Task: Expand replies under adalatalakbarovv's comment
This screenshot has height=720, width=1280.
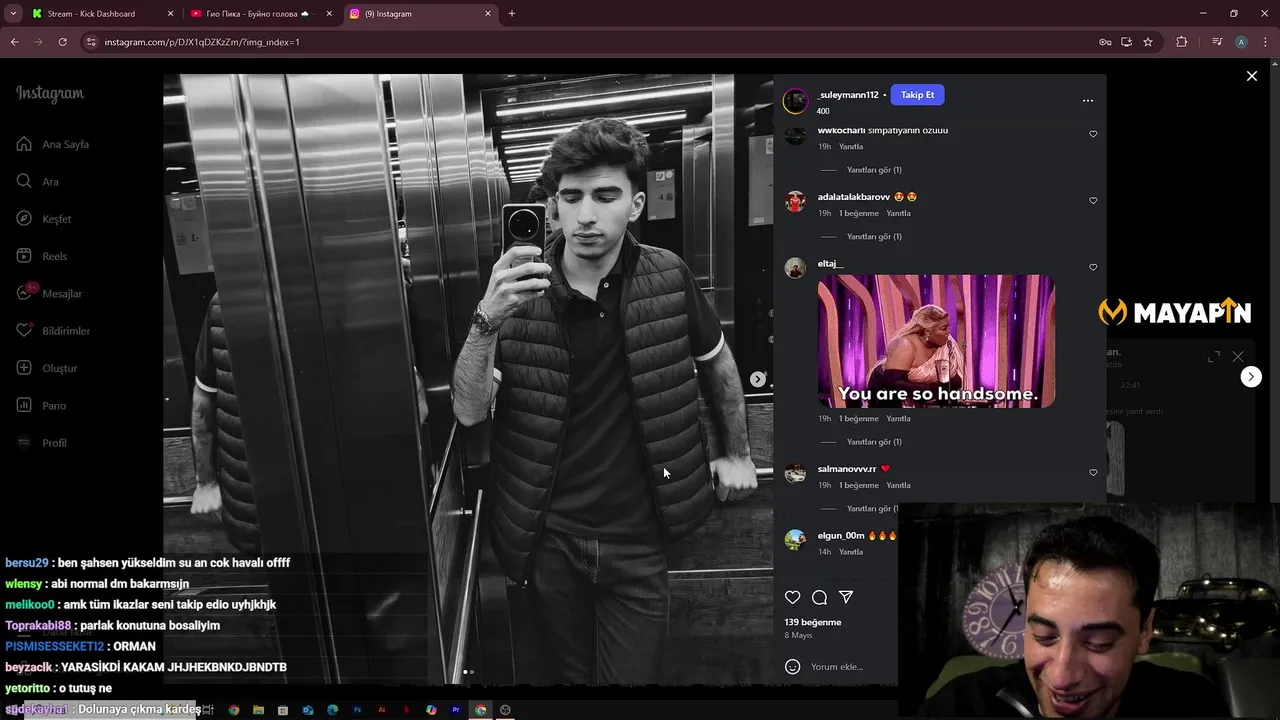Action: (x=874, y=237)
